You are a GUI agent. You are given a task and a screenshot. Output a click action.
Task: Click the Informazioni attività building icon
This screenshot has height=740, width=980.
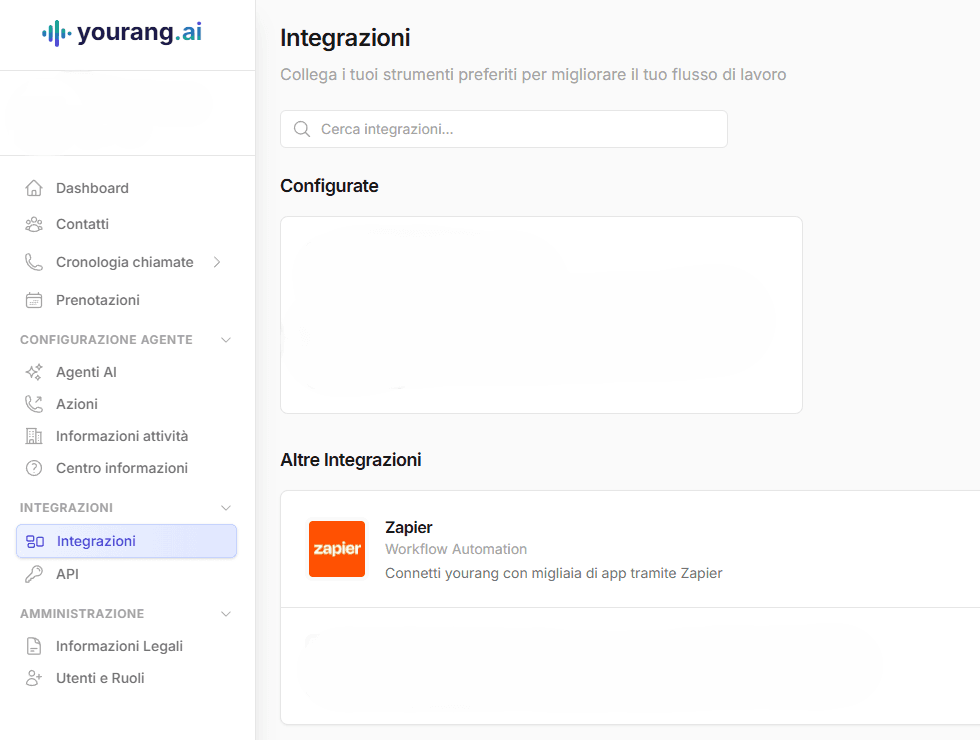click(x=34, y=436)
